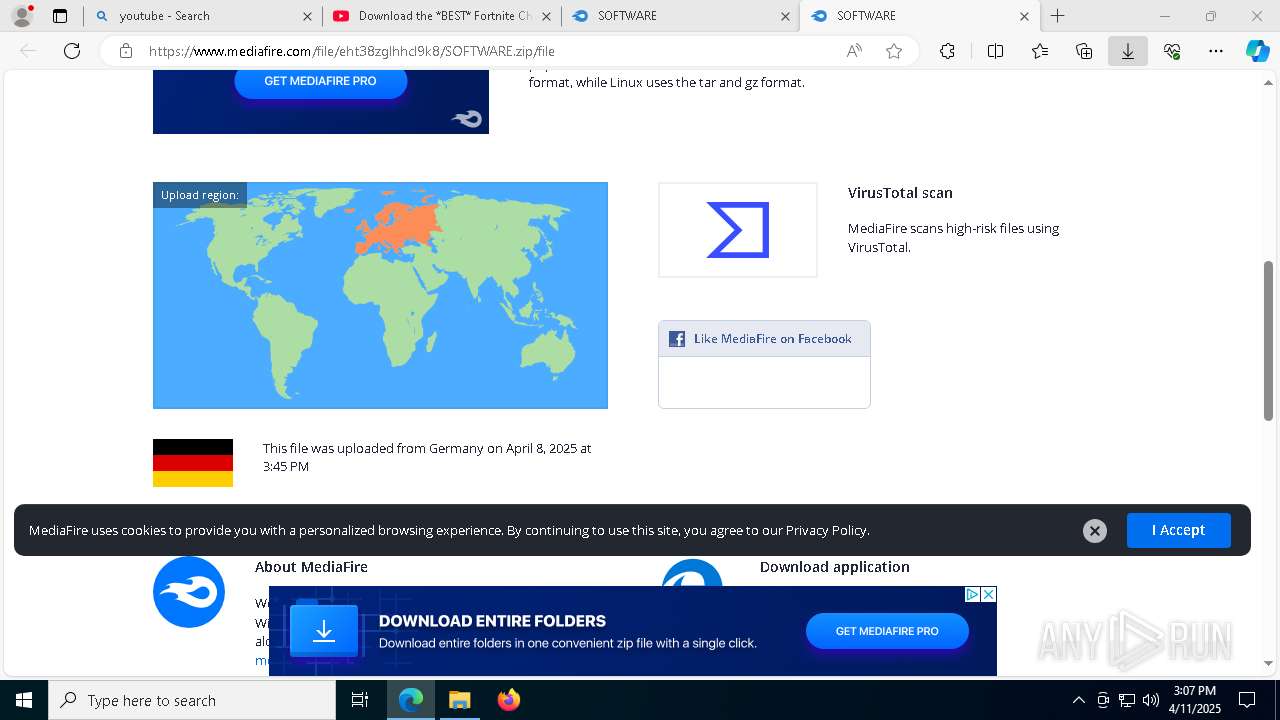Open the Downloads arrow icon
The width and height of the screenshot is (1280, 720).
(1128, 51)
